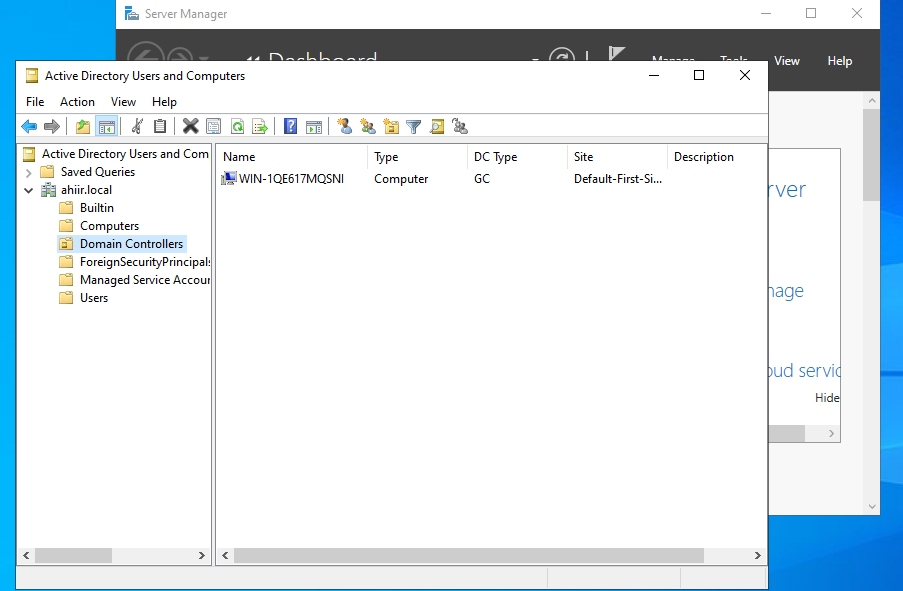Open the Help menu in Active Directory

164,102
